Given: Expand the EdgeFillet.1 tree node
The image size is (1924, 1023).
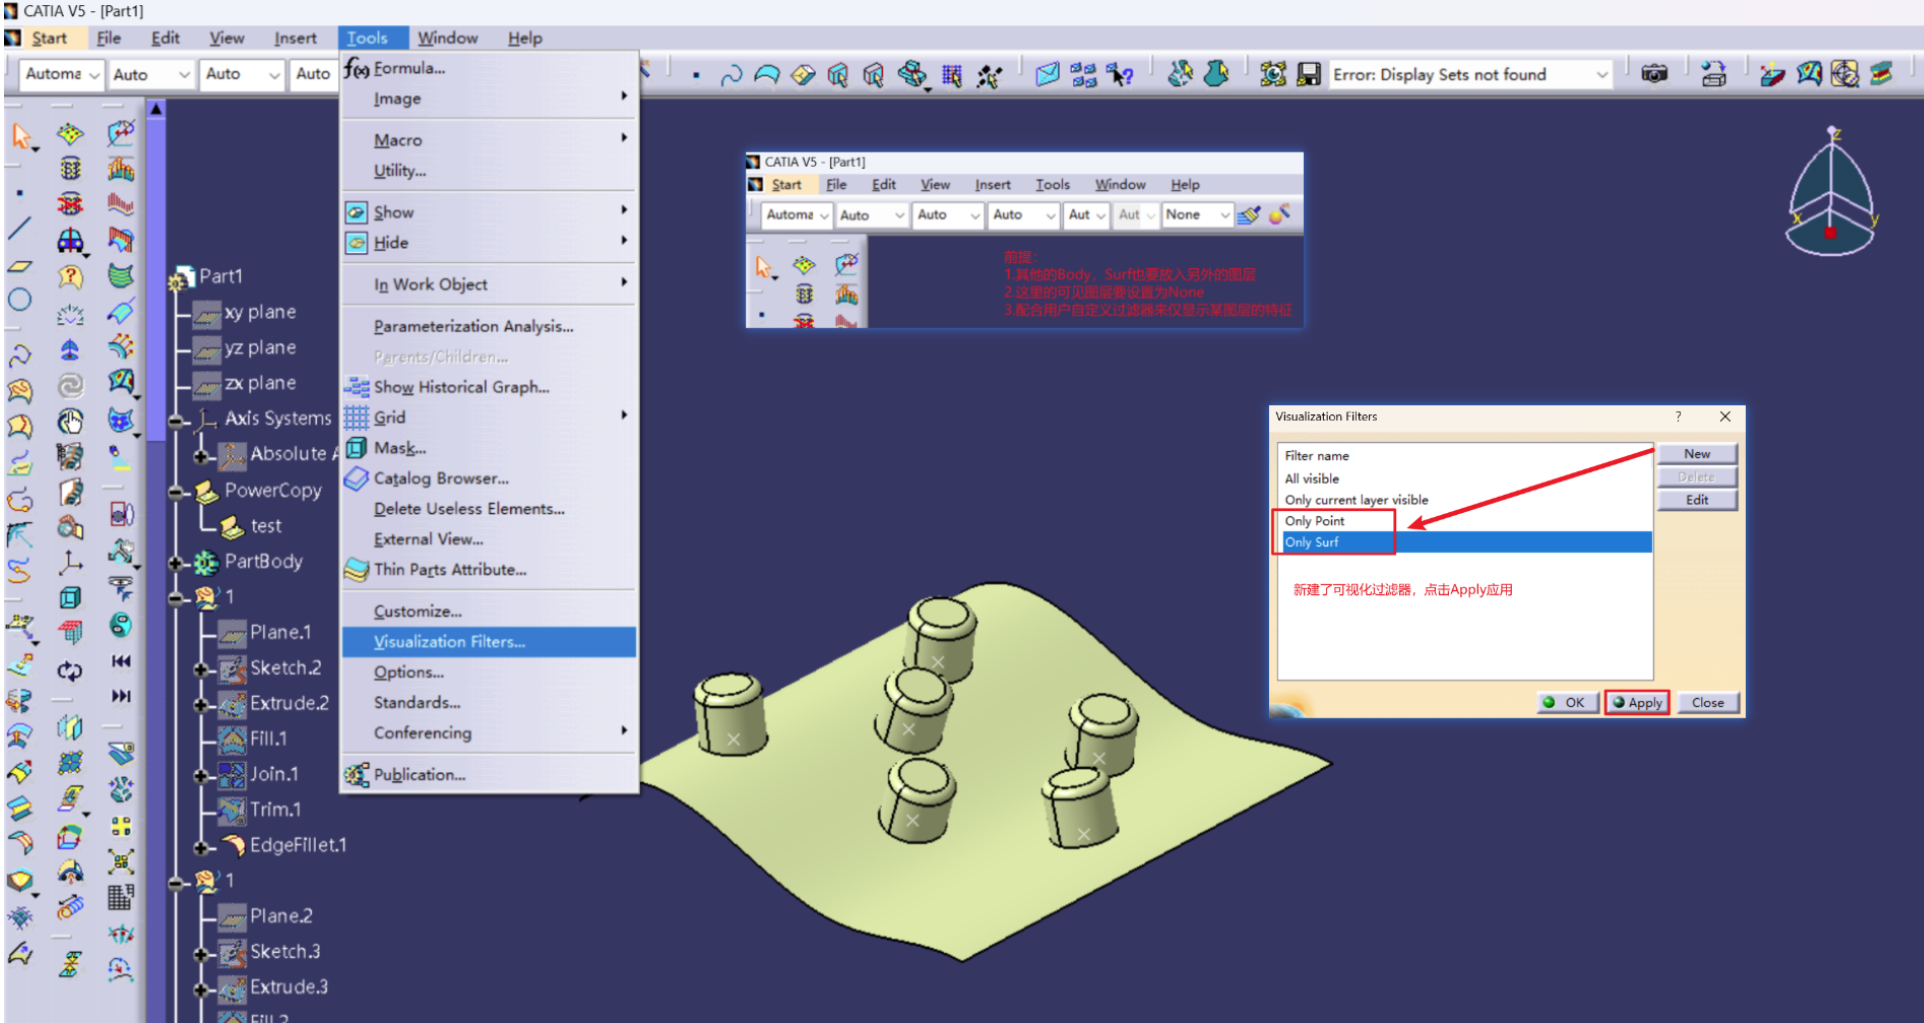Looking at the screenshot, I should 201,847.
